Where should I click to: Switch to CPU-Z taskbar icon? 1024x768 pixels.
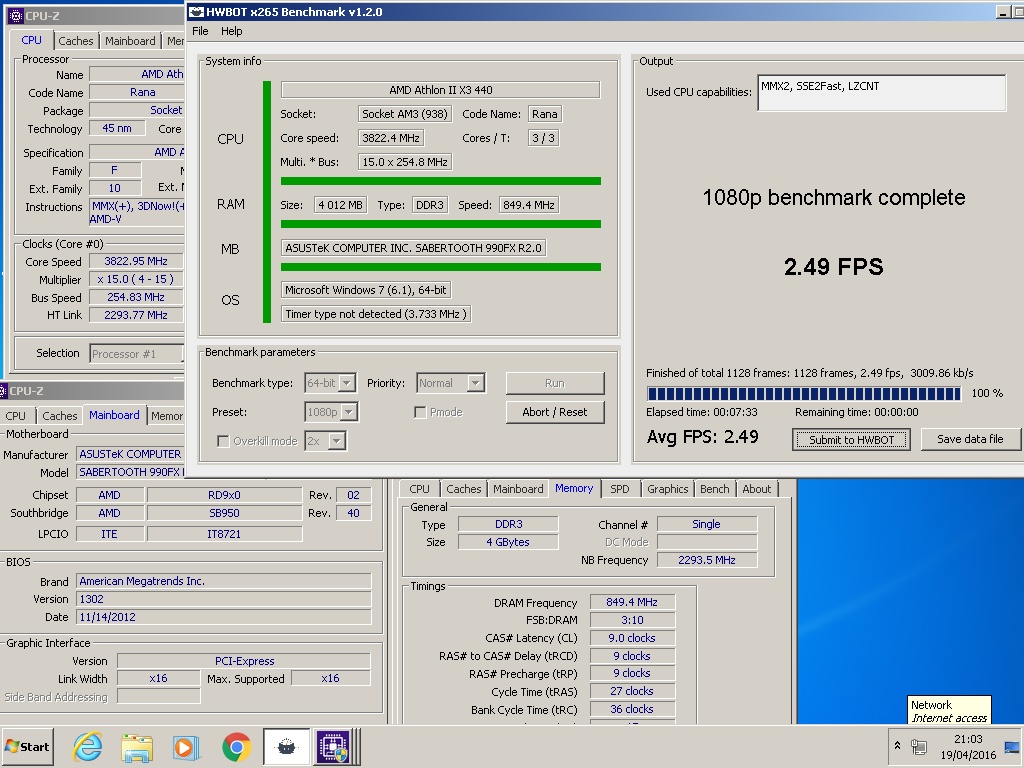tap(336, 746)
